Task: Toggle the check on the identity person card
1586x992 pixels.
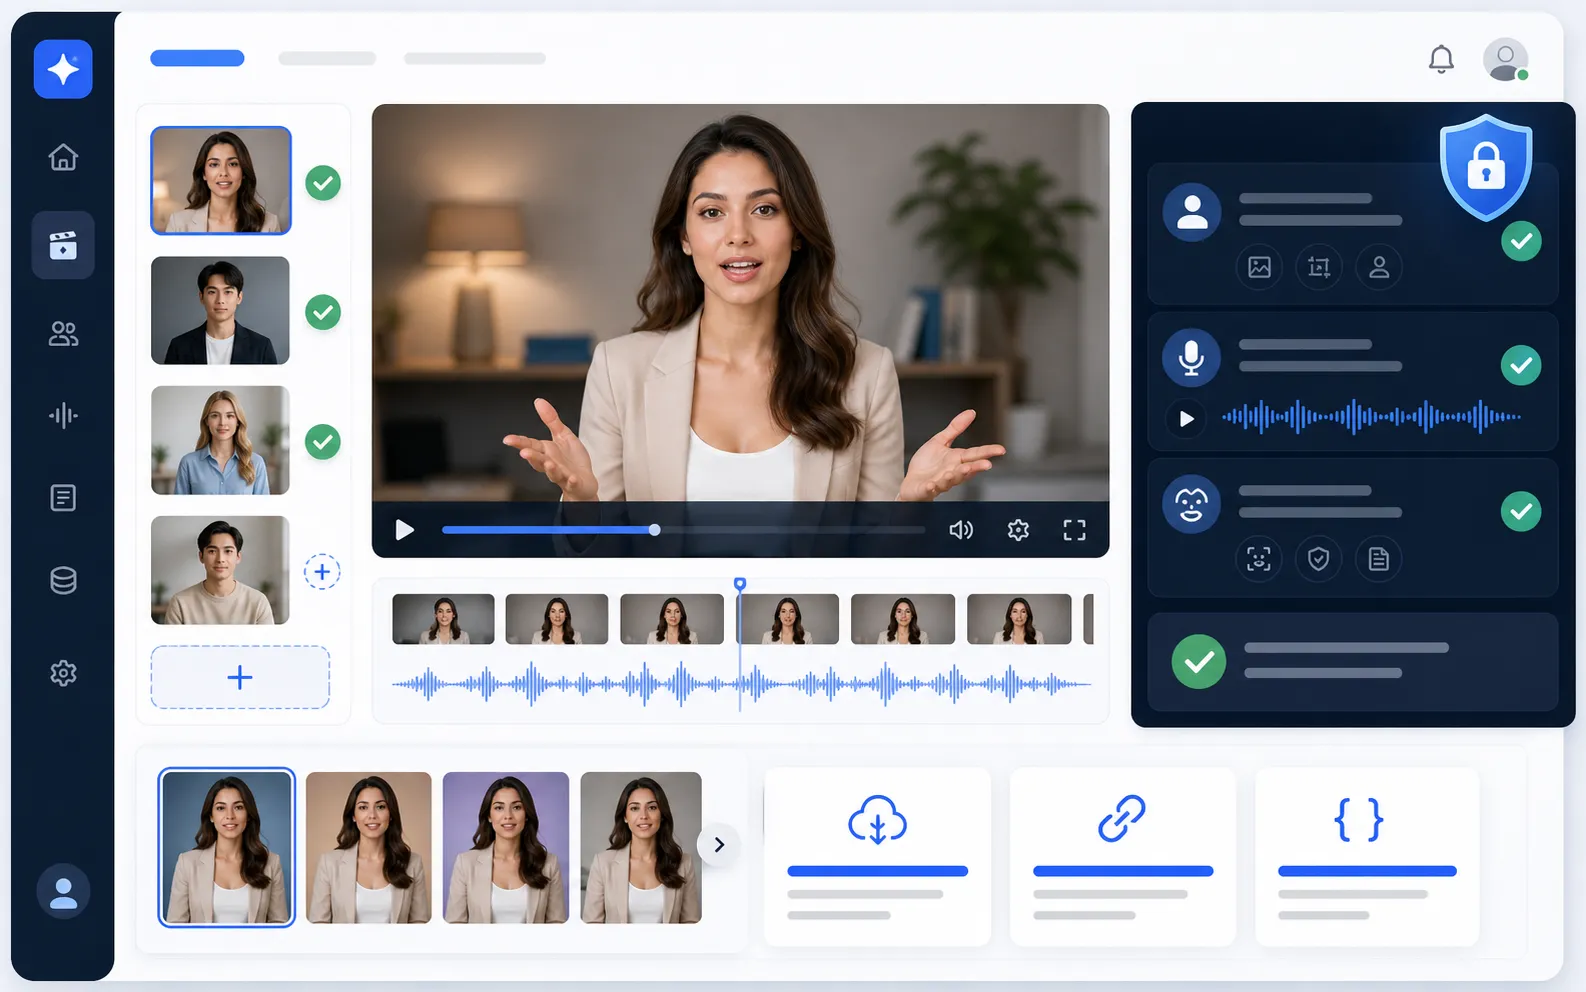Action: pos(1521,241)
